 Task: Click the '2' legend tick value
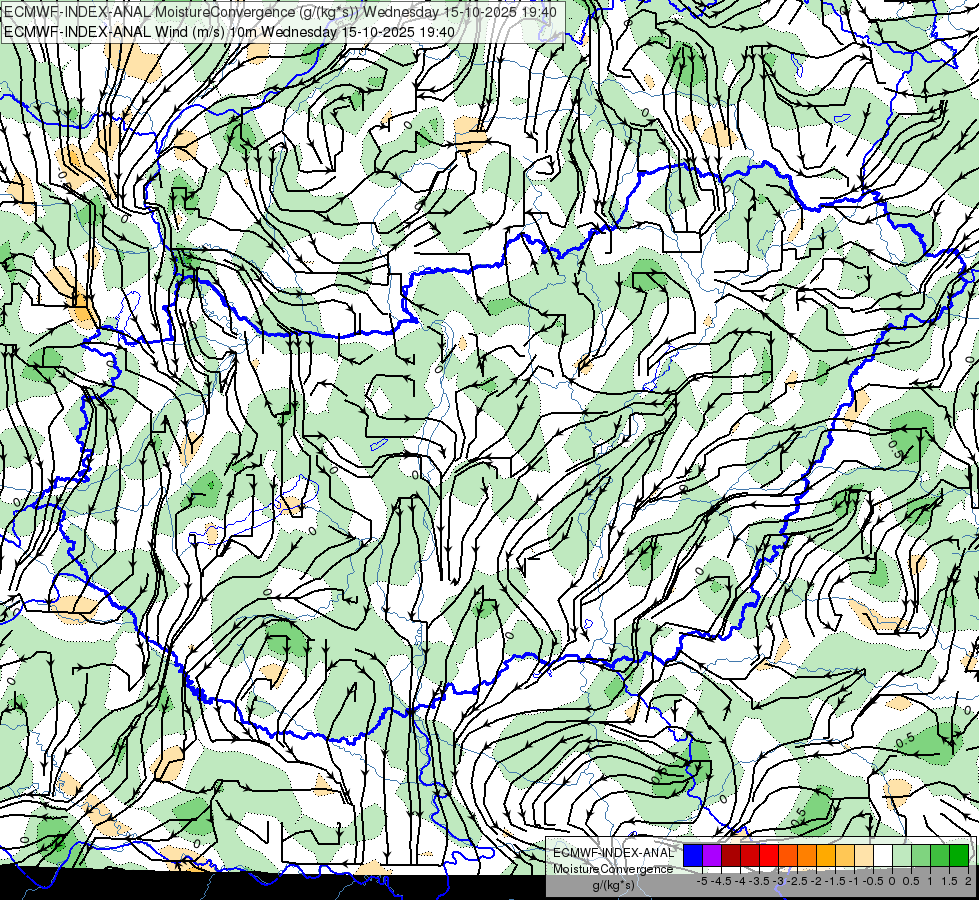[x=968, y=881]
